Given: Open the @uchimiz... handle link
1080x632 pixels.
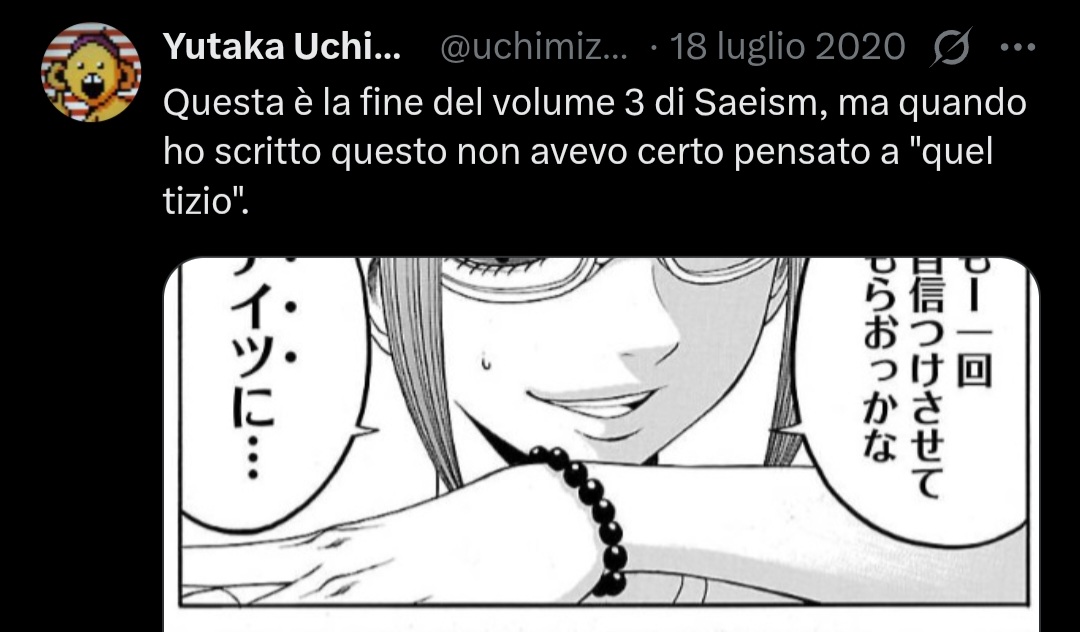Looking at the screenshot, I should coord(533,47).
